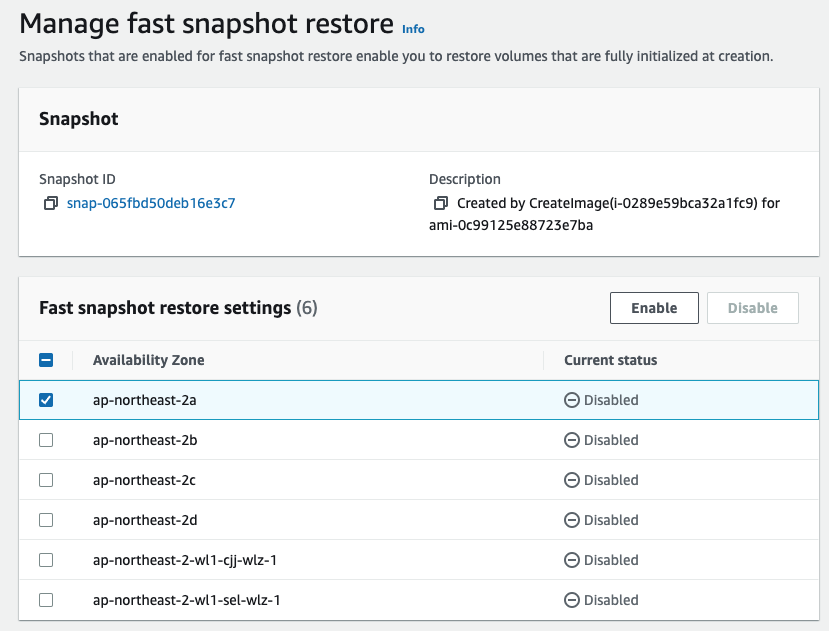The width and height of the screenshot is (829, 631).
Task: Click the greyed-out Disable button
Action: pyautogui.click(x=753, y=308)
